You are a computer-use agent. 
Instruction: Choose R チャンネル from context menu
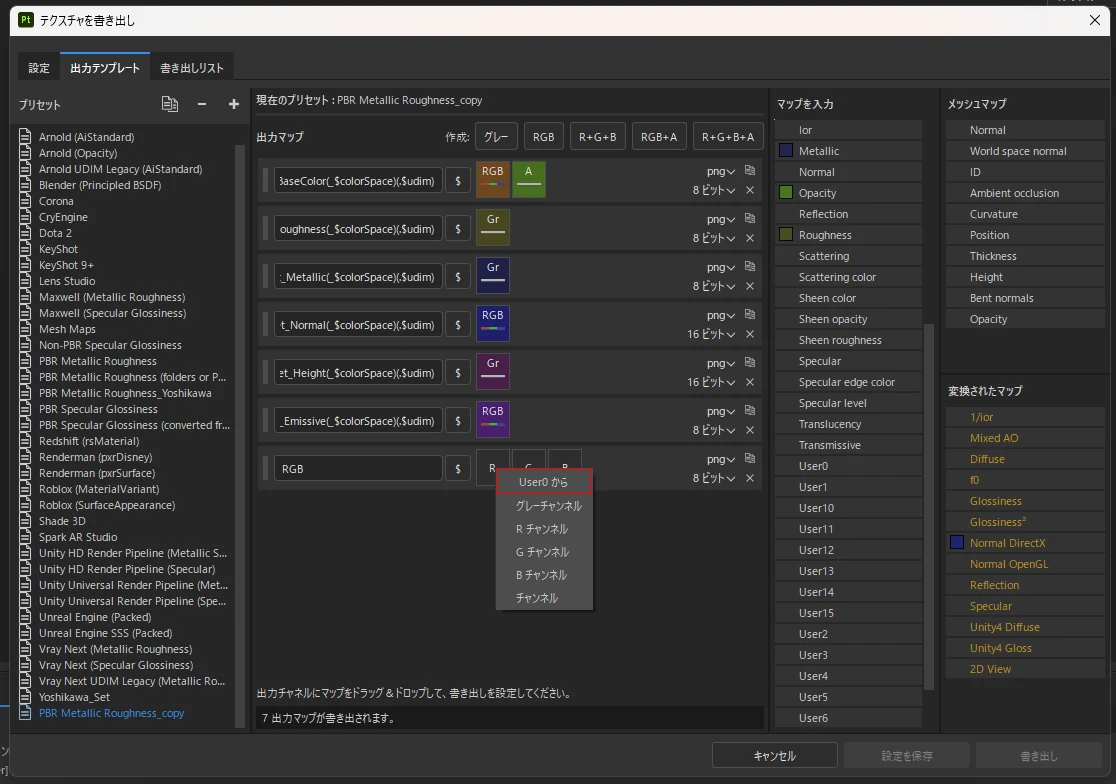pos(542,529)
